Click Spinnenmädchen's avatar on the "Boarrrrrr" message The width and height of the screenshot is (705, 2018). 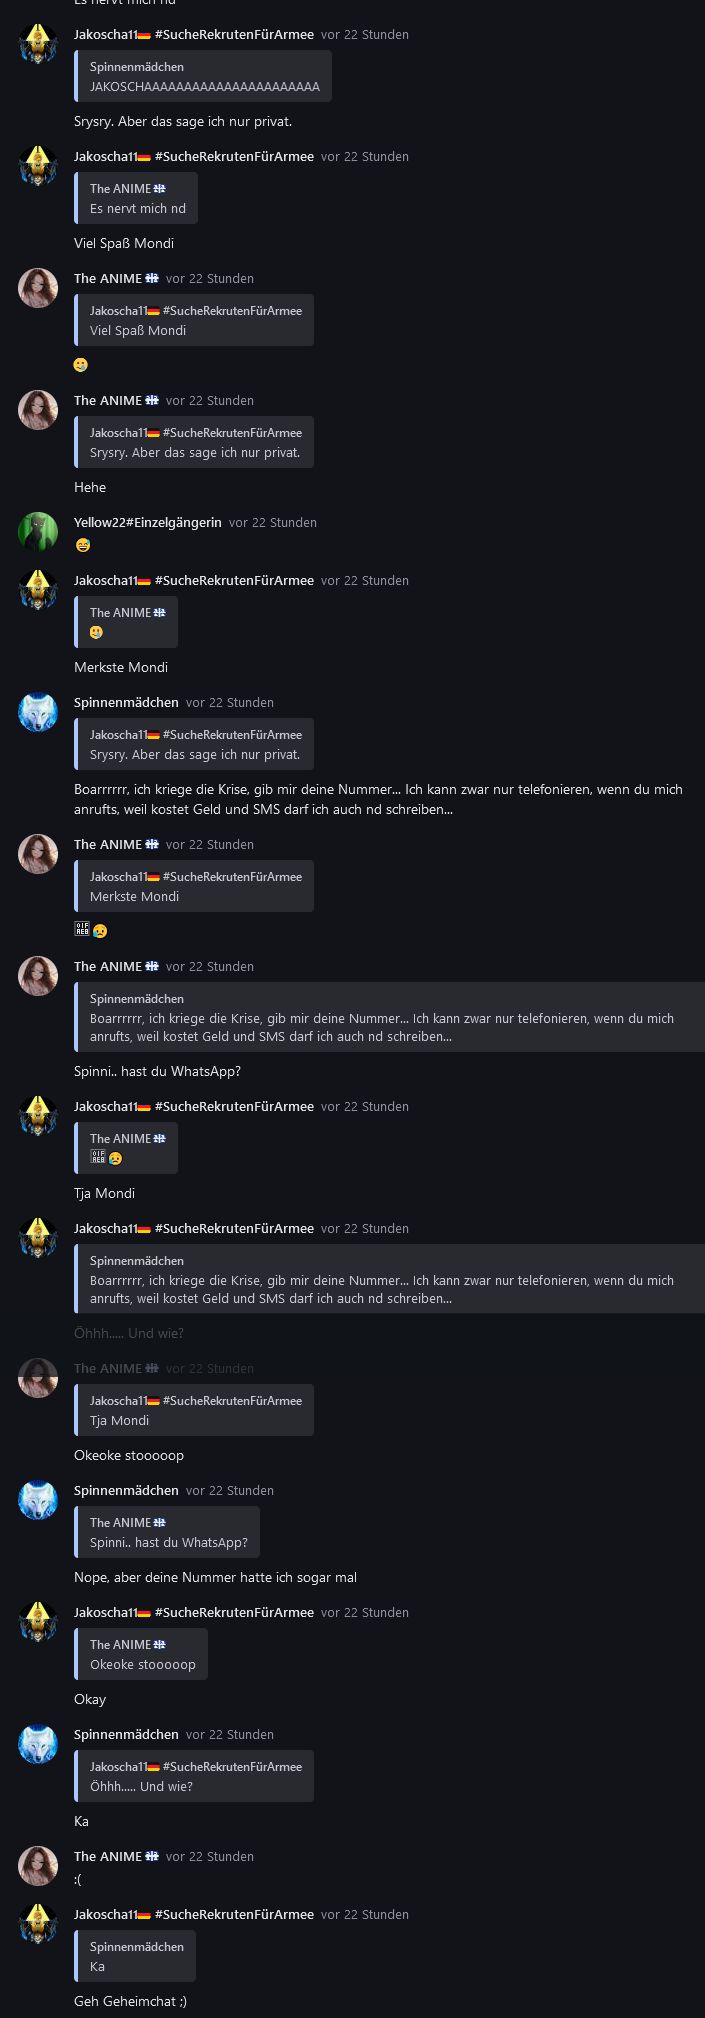tap(38, 711)
